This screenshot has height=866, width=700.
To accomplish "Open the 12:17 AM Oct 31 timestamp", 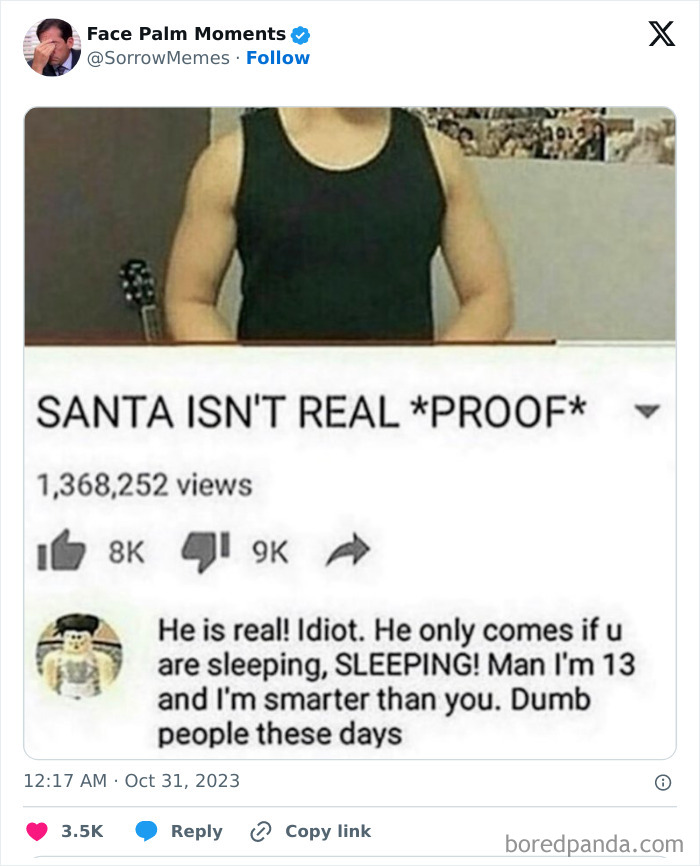I will (131, 781).
